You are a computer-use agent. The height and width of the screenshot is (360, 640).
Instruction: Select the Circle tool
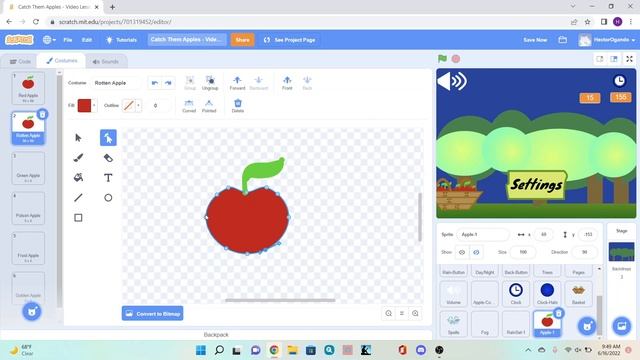108,198
